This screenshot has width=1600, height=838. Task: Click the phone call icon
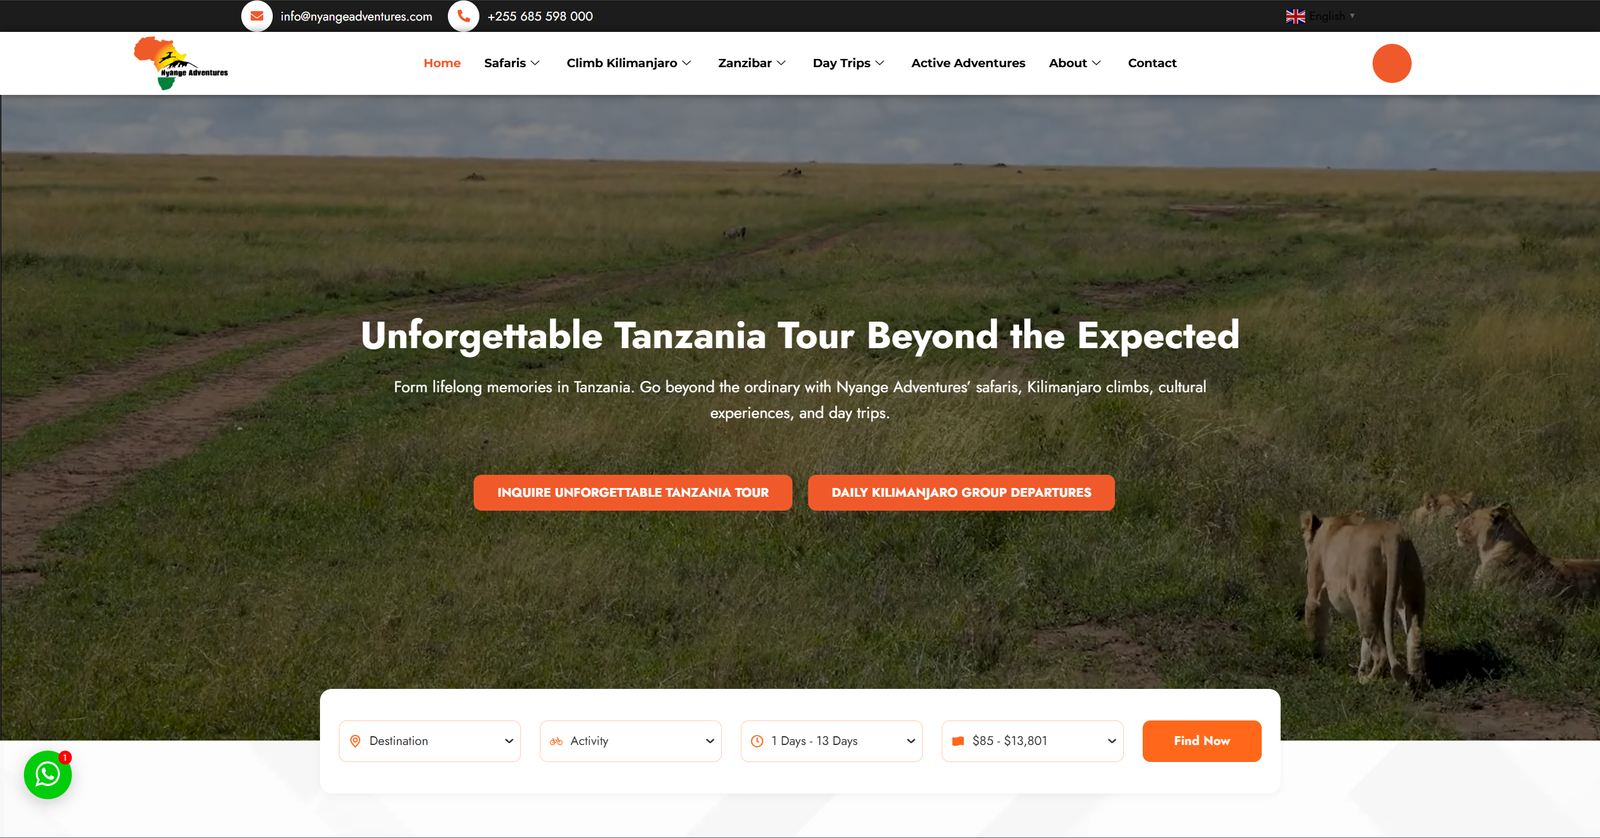click(463, 16)
